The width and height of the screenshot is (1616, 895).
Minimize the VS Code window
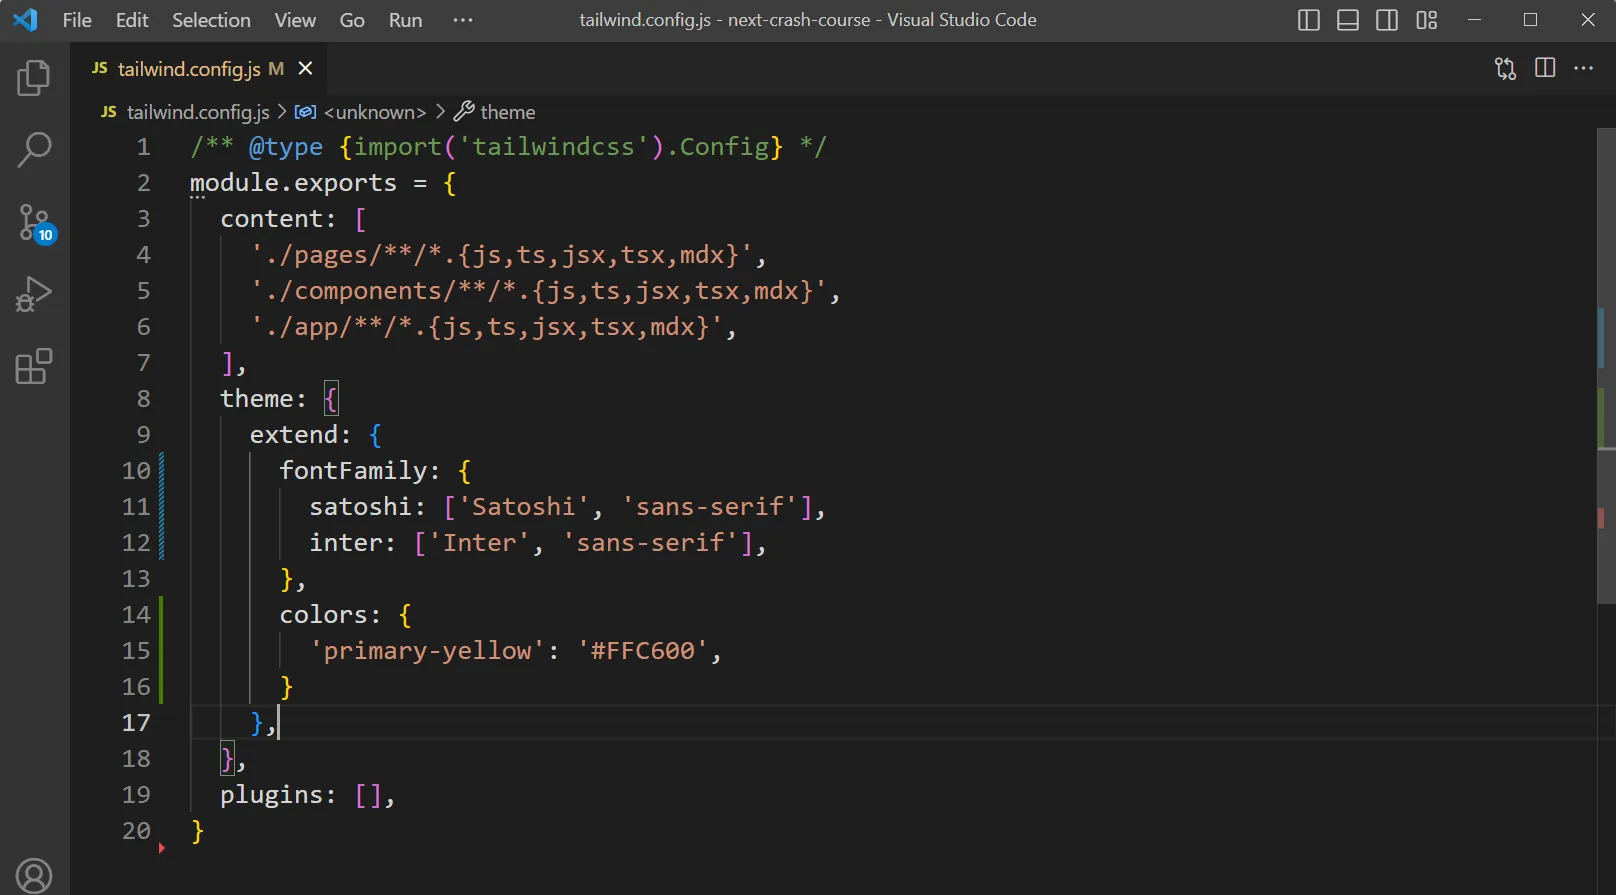[x=1474, y=20]
